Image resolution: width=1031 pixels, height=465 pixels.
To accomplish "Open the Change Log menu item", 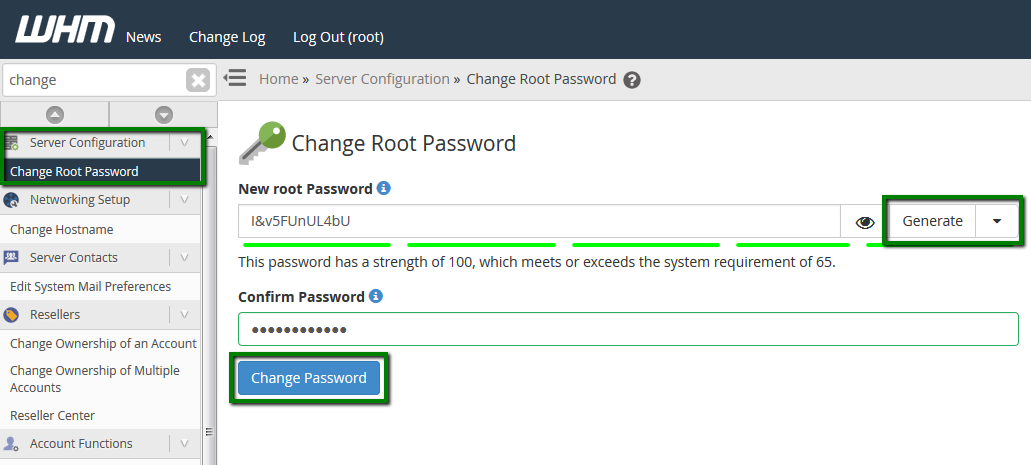I will [227, 37].
